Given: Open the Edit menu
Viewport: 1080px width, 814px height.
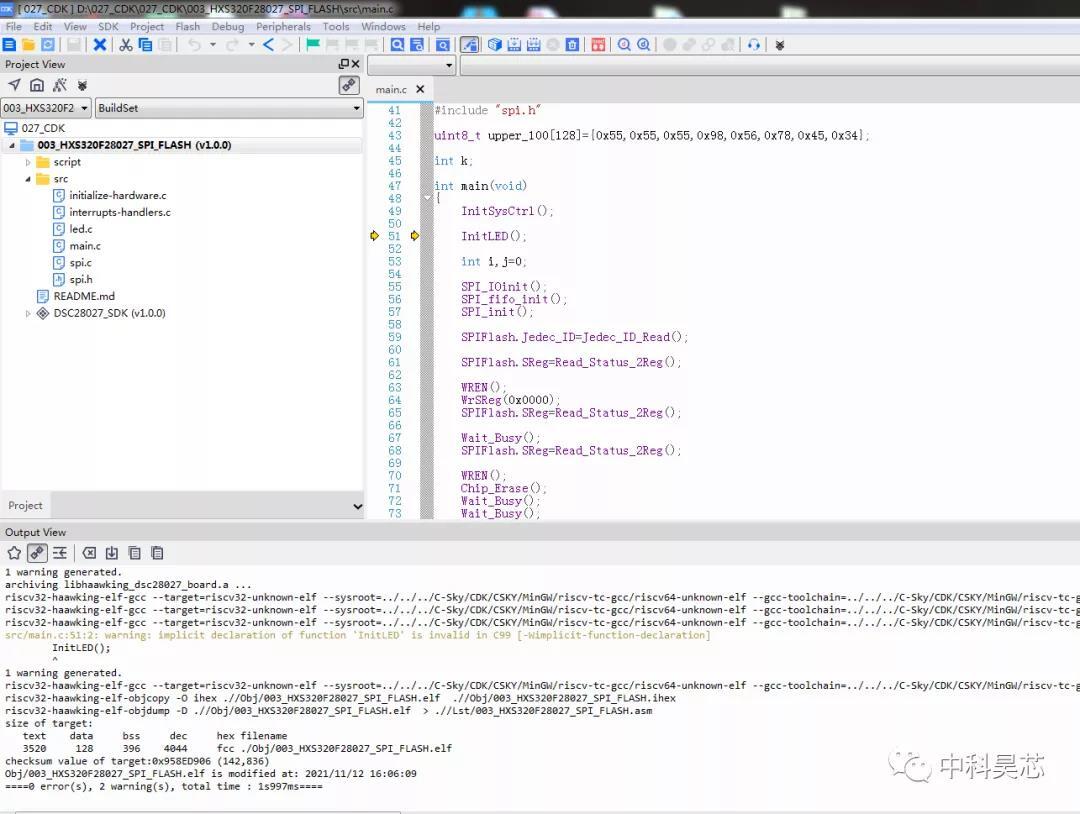Looking at the screenshot, I should coord(43,26).
